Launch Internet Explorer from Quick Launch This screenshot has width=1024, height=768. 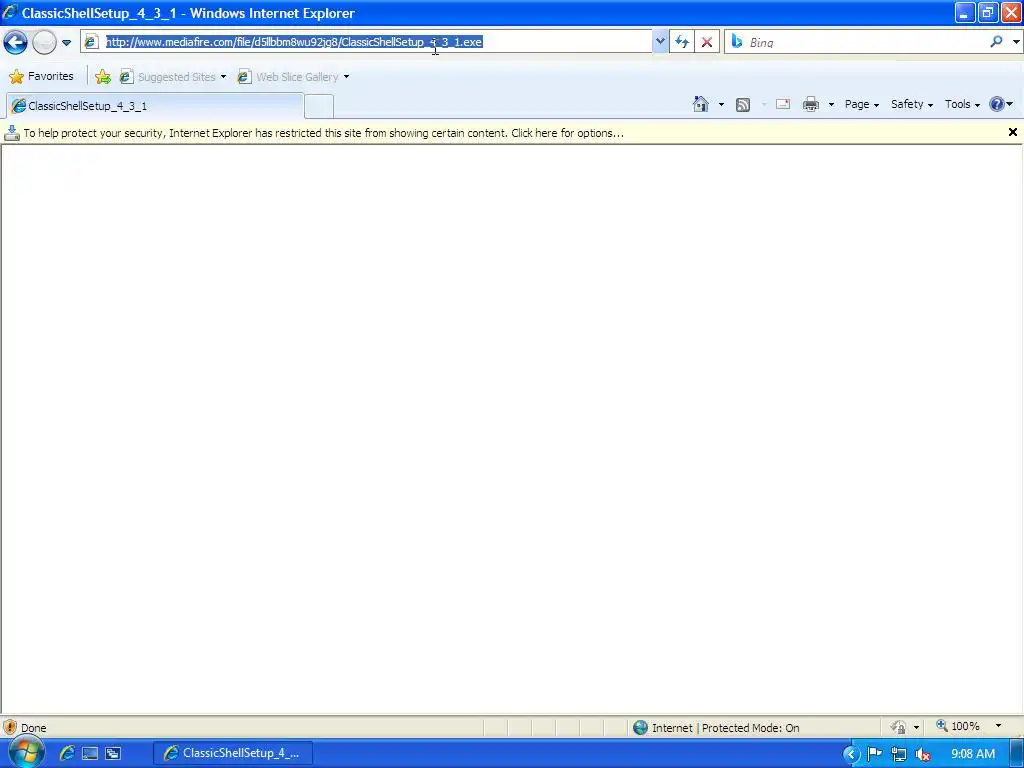click(x=67, y=753)
